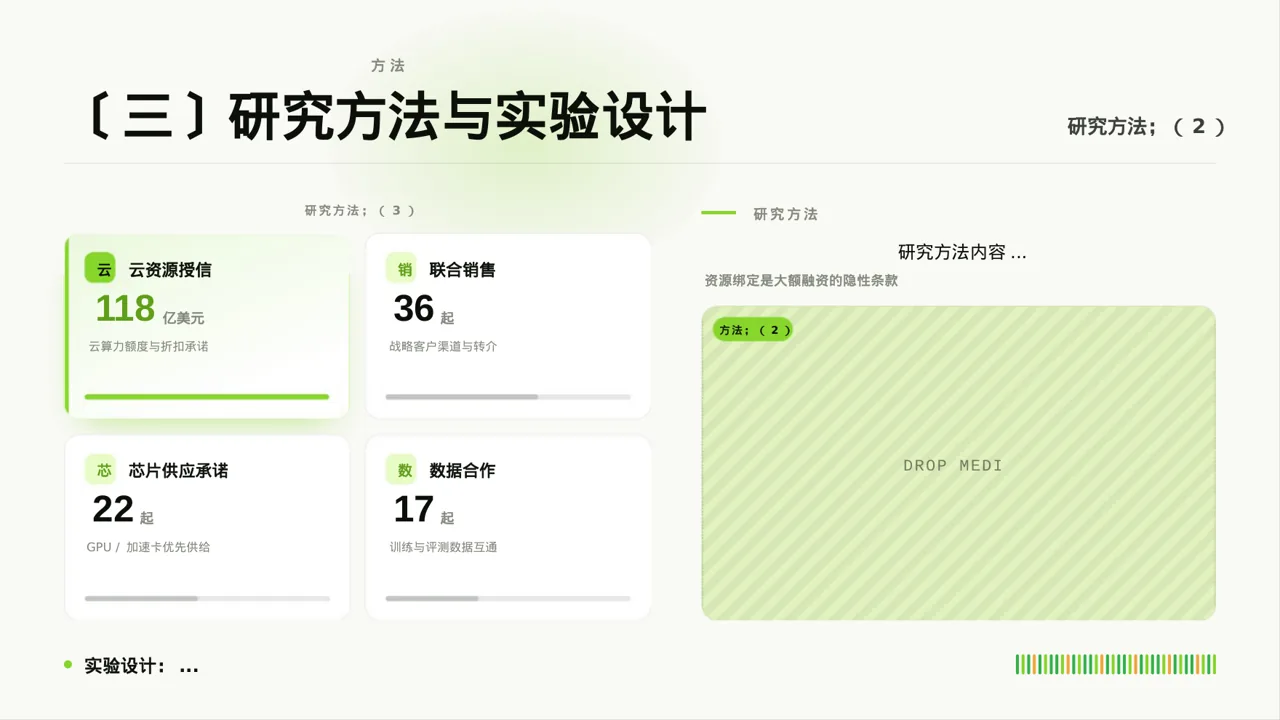Click the 36 起 value

click(424, 309)
